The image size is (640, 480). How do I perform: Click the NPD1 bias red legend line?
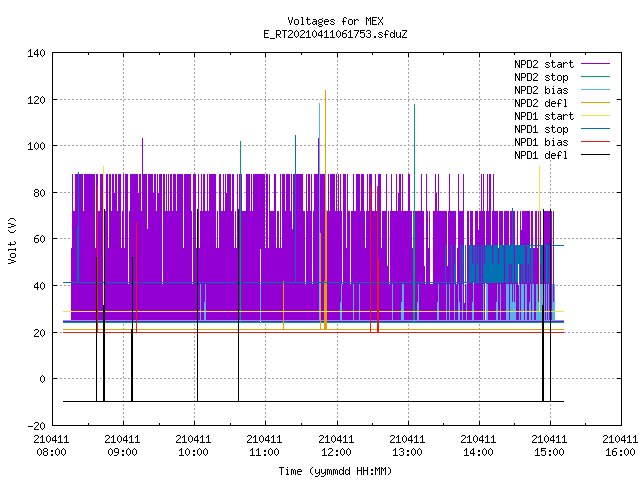595,142
